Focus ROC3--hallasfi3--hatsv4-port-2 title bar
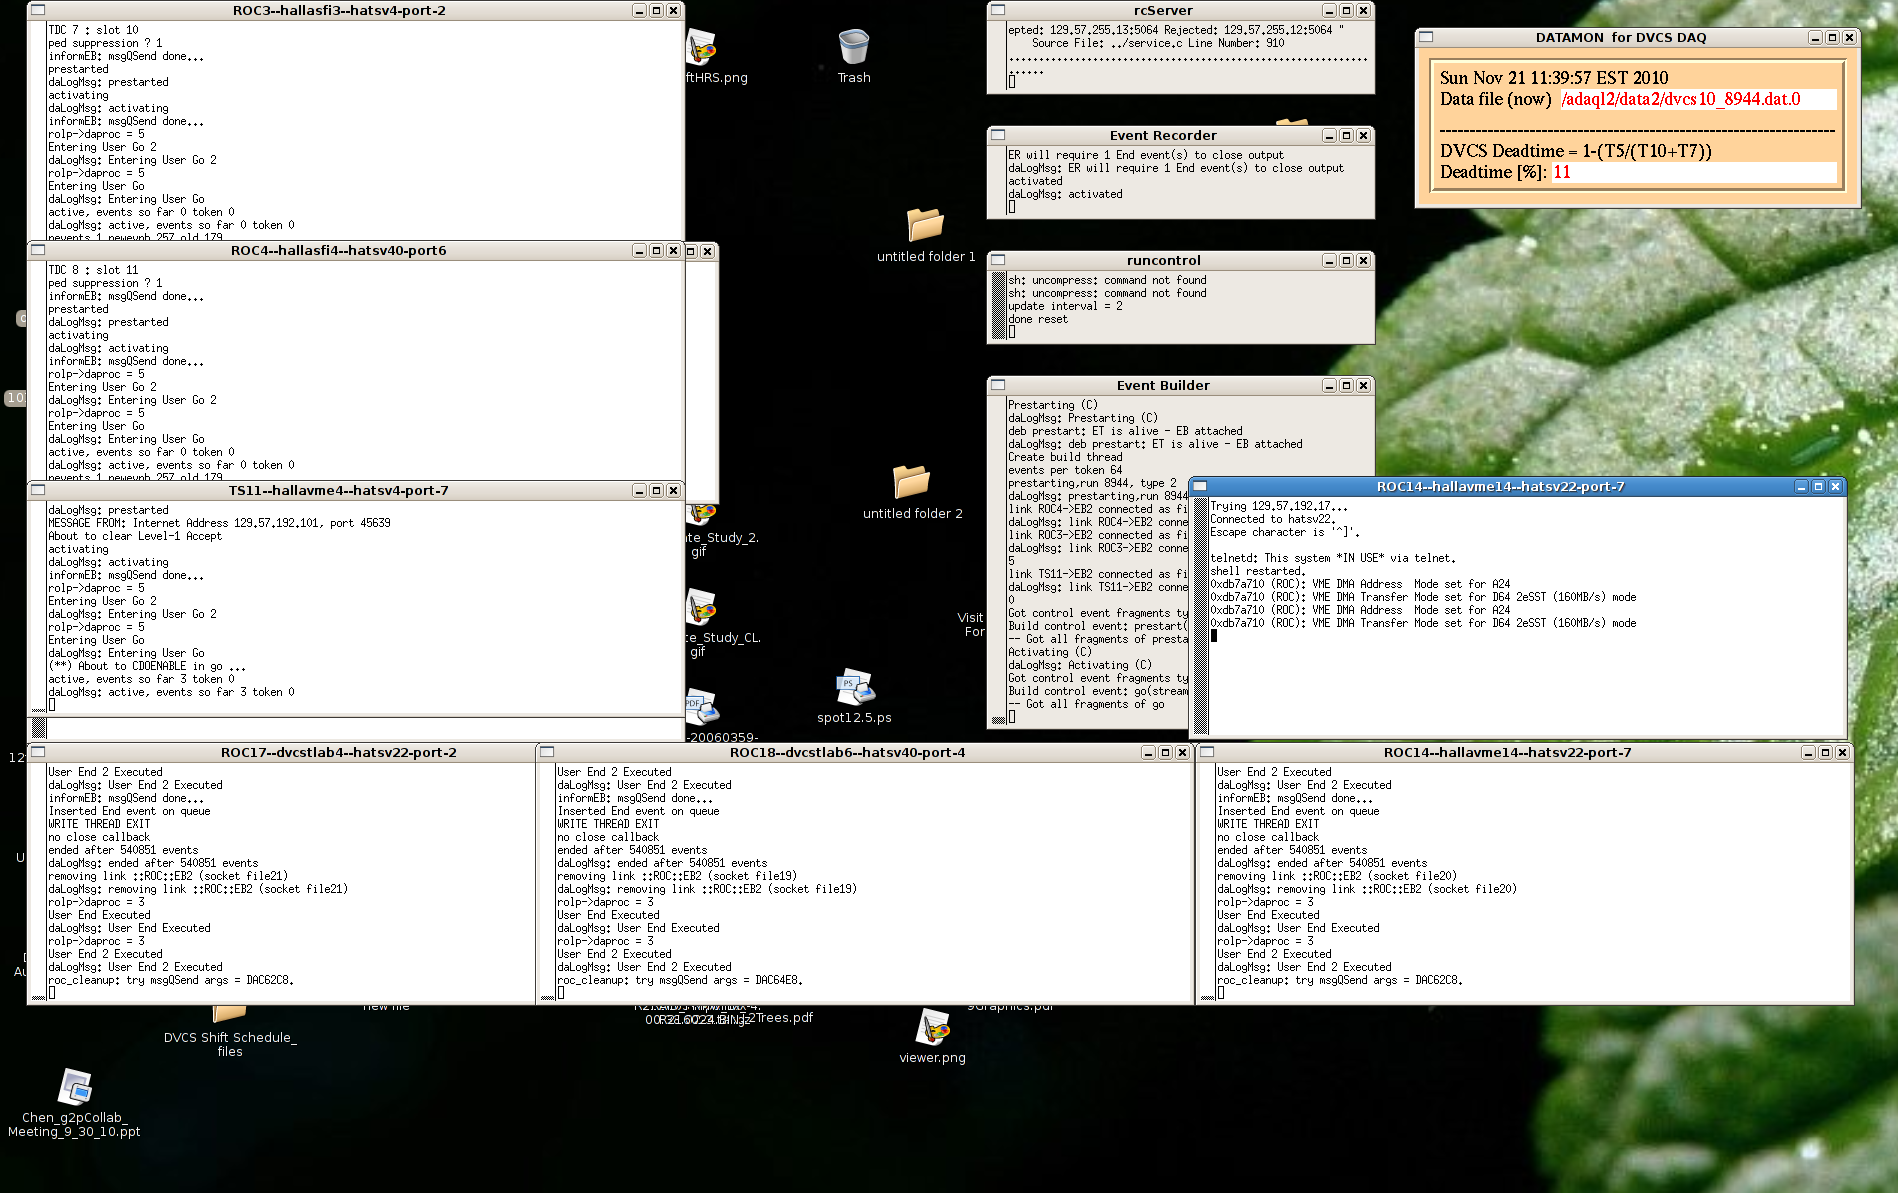Viewport: 1898px width, 1193px height. tap(339, 10)
